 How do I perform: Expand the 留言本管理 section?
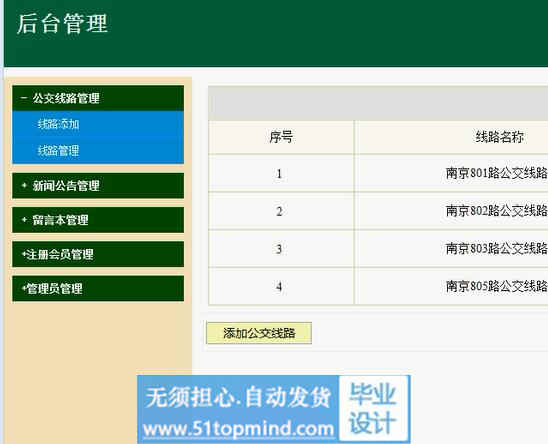[98, 220]
